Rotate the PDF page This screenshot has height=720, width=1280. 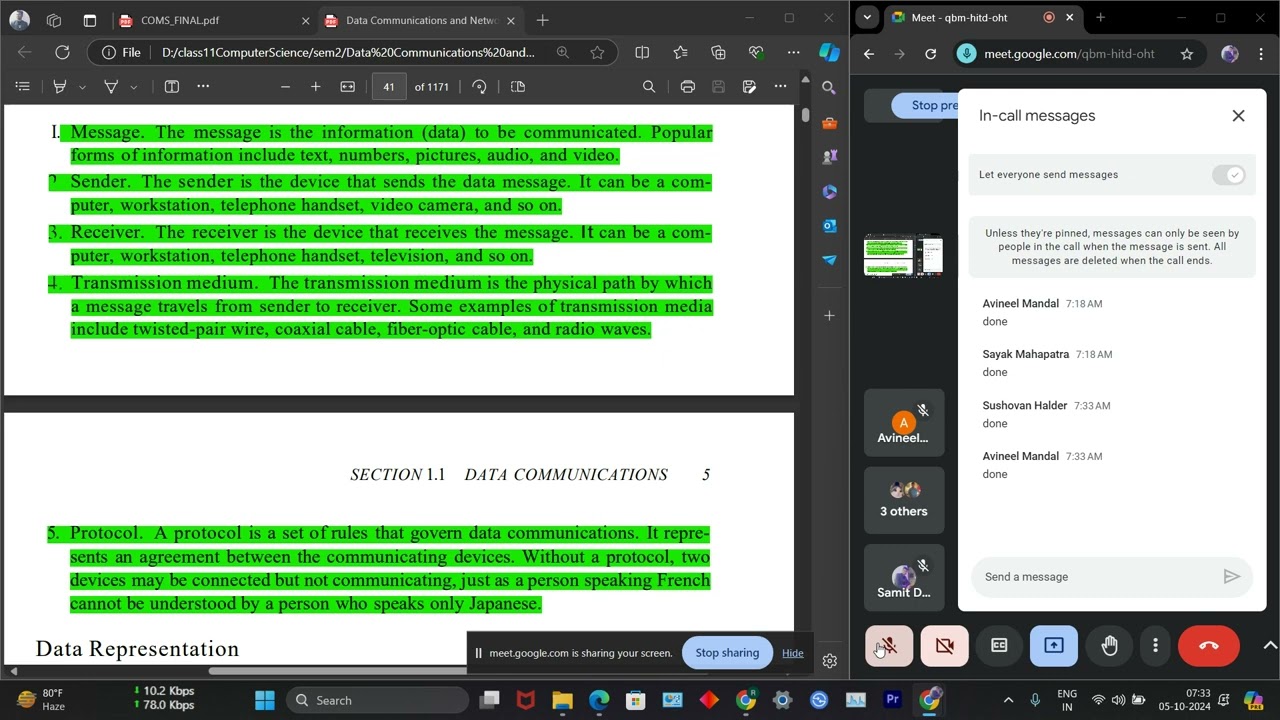point(479,87)
